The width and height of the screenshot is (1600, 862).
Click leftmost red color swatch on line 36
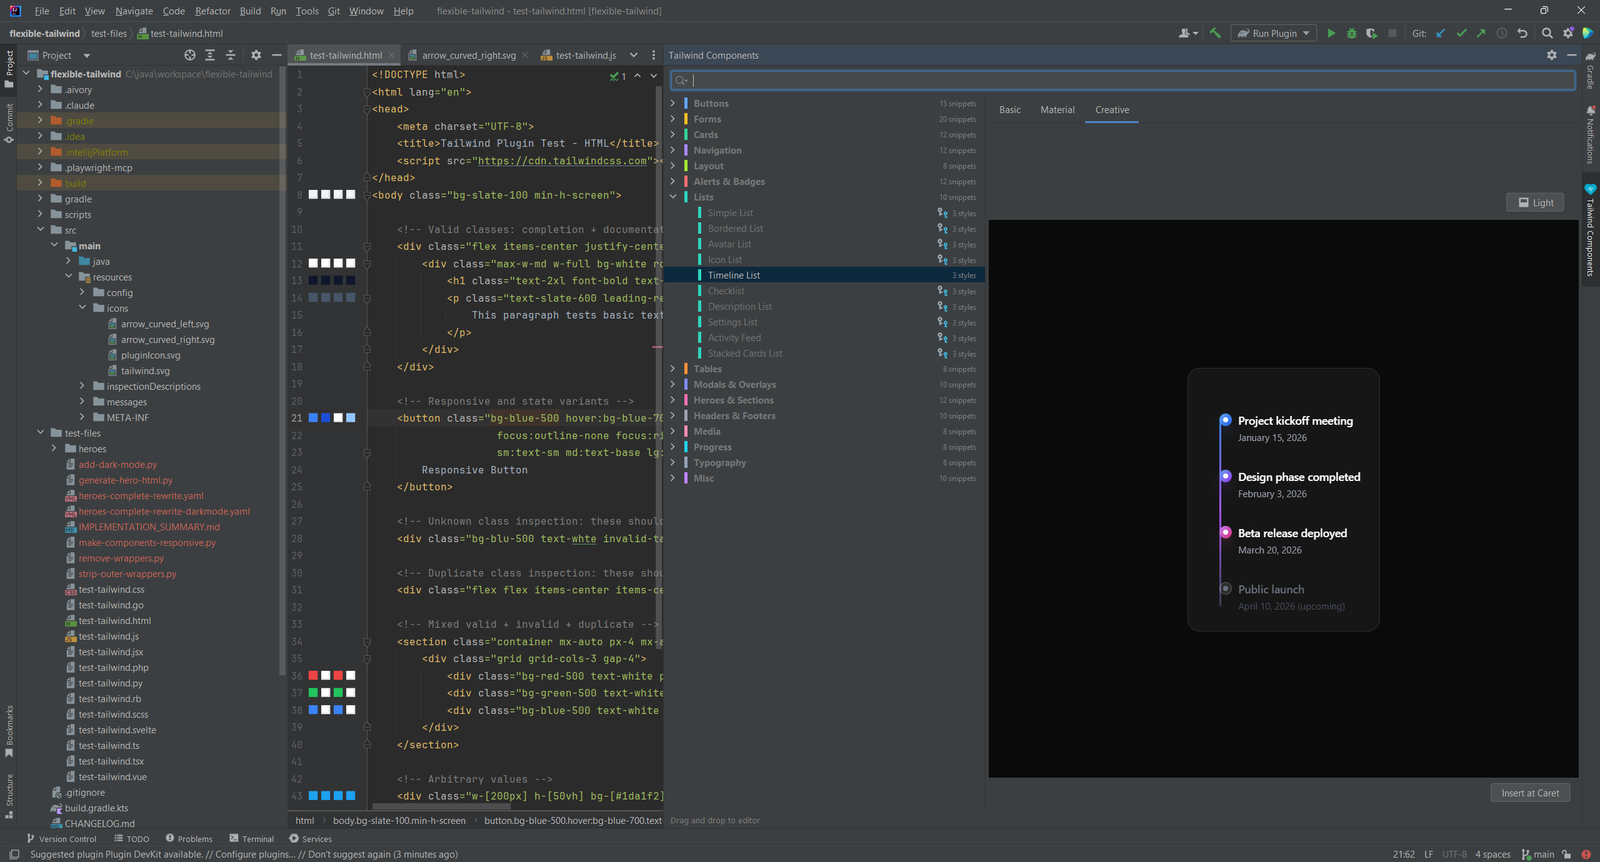pos(313,675)
